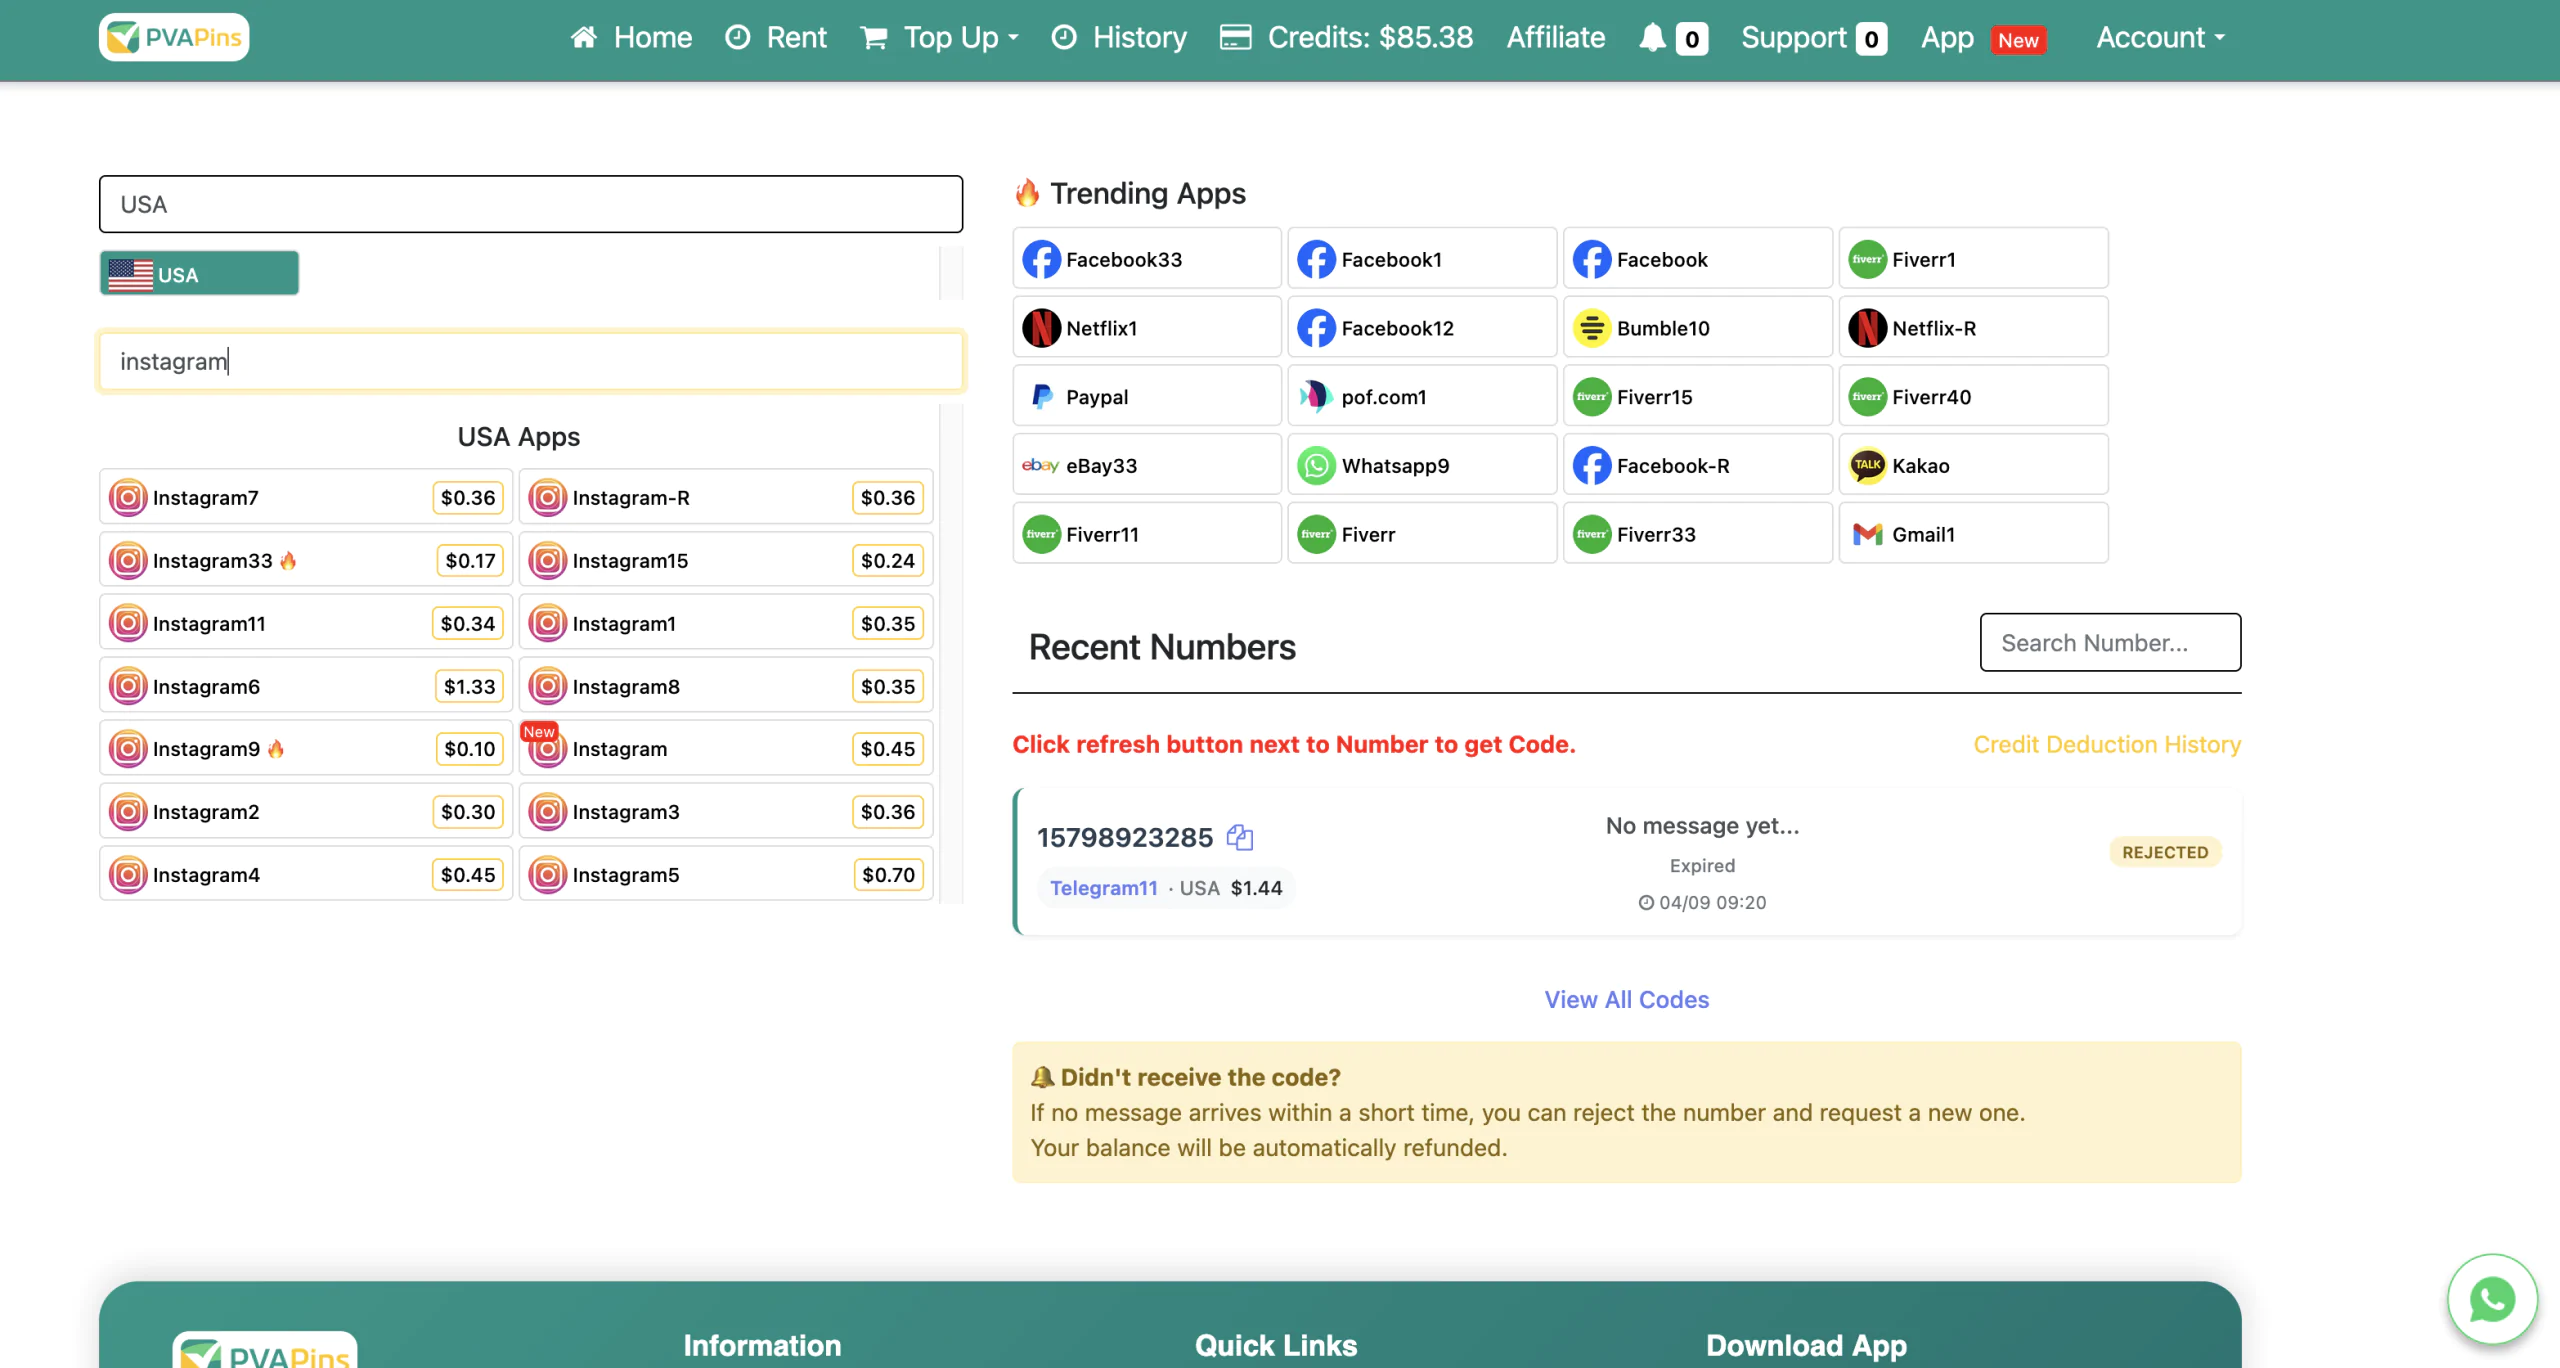Select Facebook33 trending app

(1147, 259)
